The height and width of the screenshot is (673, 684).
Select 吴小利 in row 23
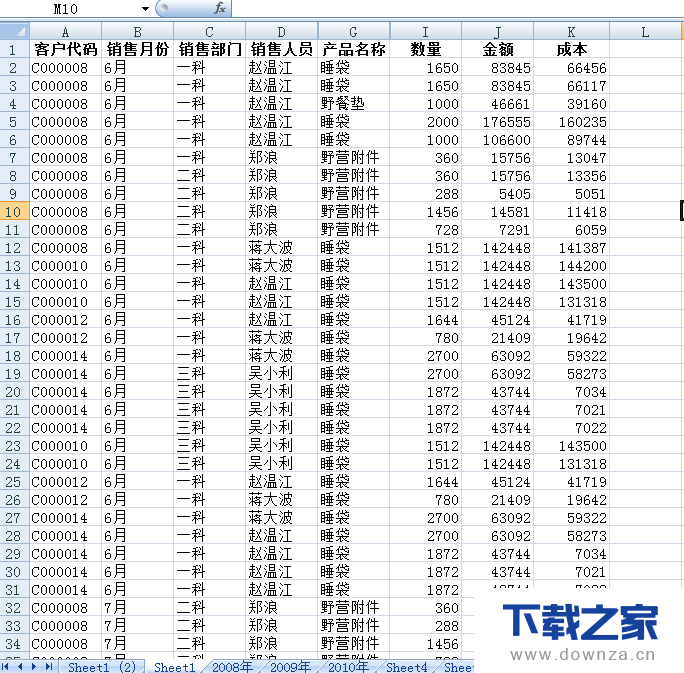(281, 445)
